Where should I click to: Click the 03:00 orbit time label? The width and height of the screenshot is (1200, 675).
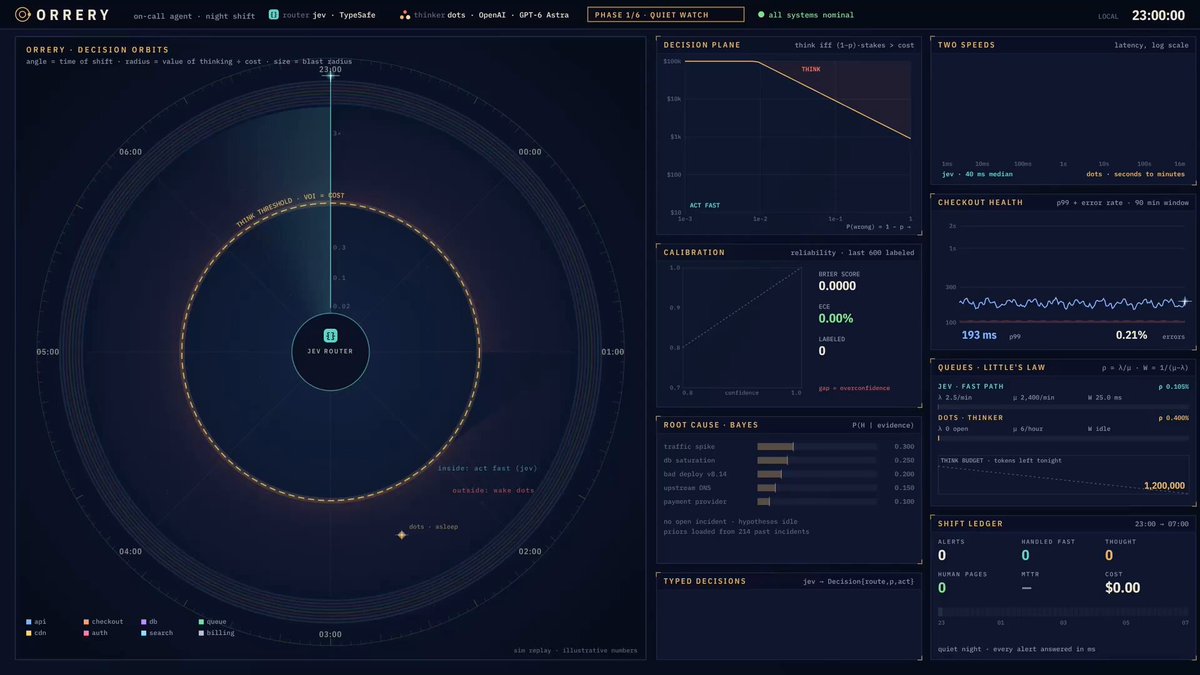click(330, 634)
